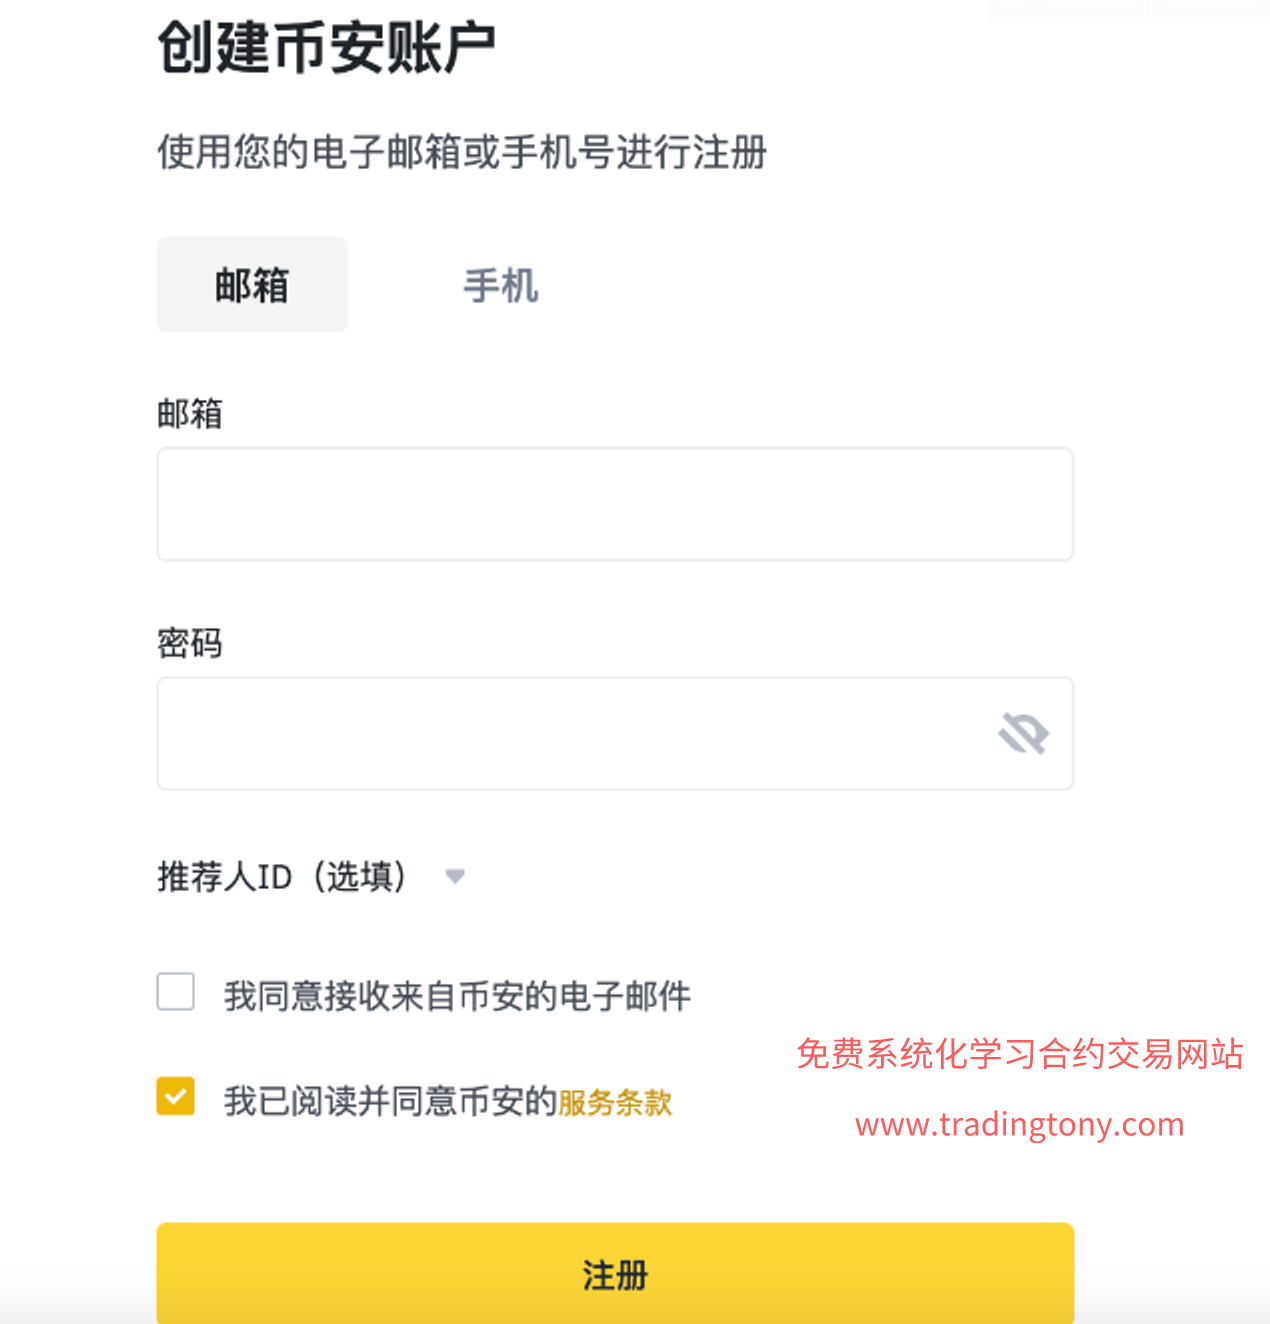Click the white tick inside the yellow box
The height and width of the screenshot is (1324, 1270).
pos(176,1096)
